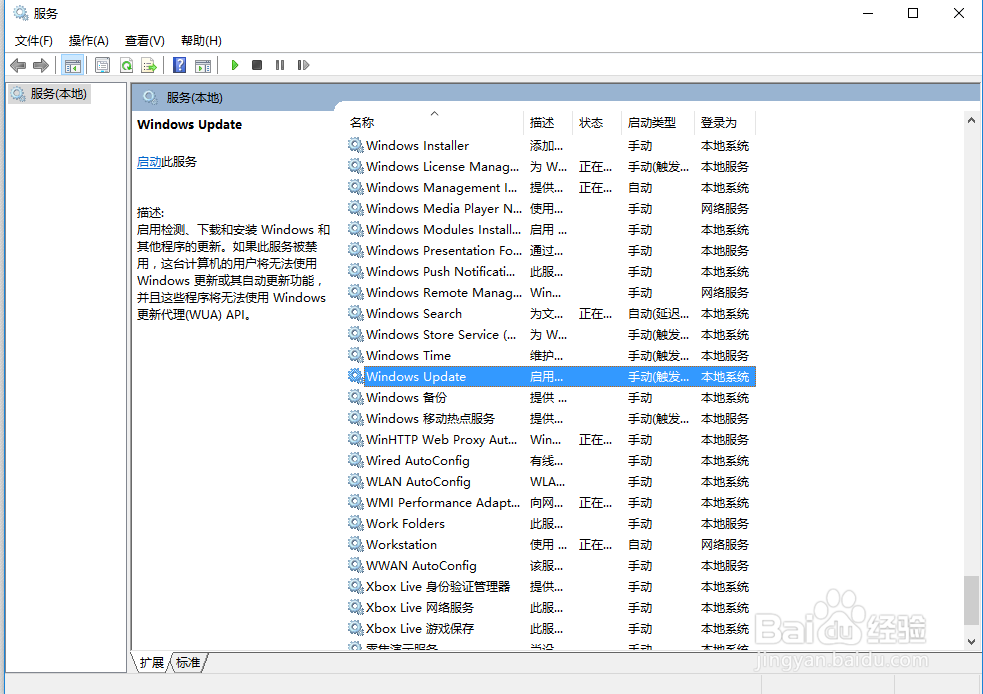The height and width of the screenshot is (694, 983).
Task: Open the 查看(V) menu
Action: coord(145,41)
